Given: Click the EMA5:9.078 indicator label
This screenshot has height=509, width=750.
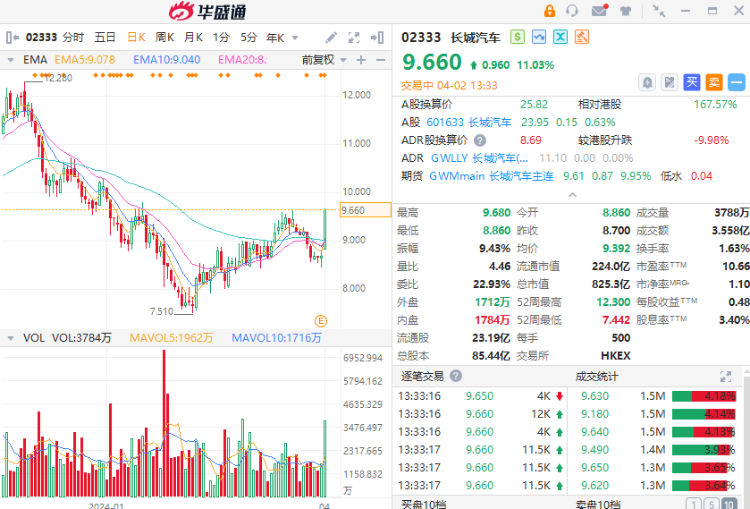Looking at the screenshot, I should (85, 60).
